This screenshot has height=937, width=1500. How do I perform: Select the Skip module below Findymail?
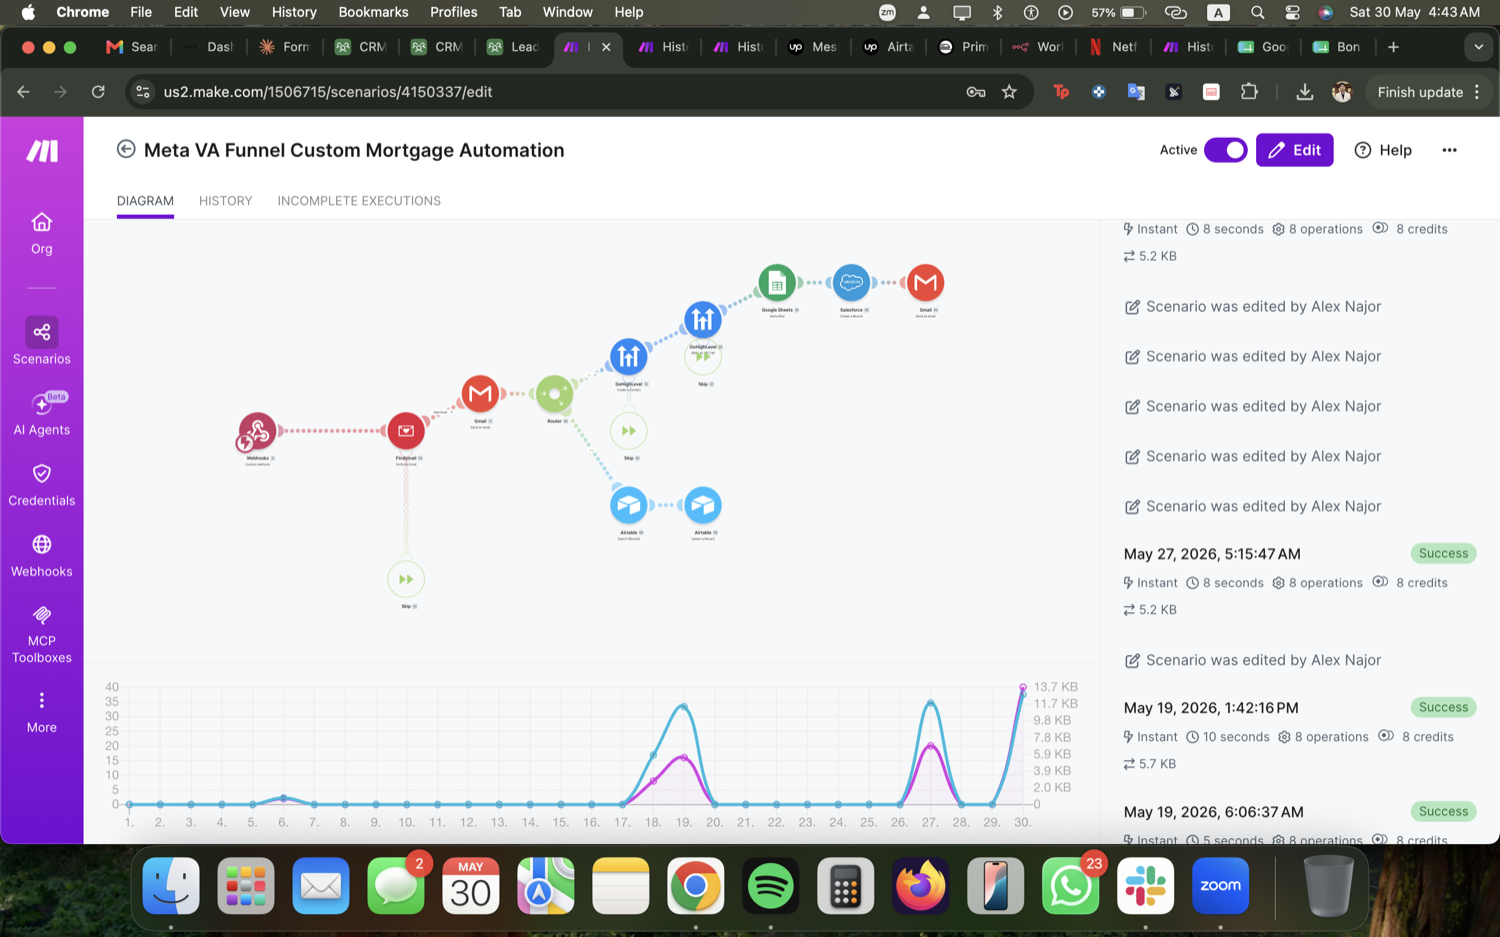(x=406, y=580)
